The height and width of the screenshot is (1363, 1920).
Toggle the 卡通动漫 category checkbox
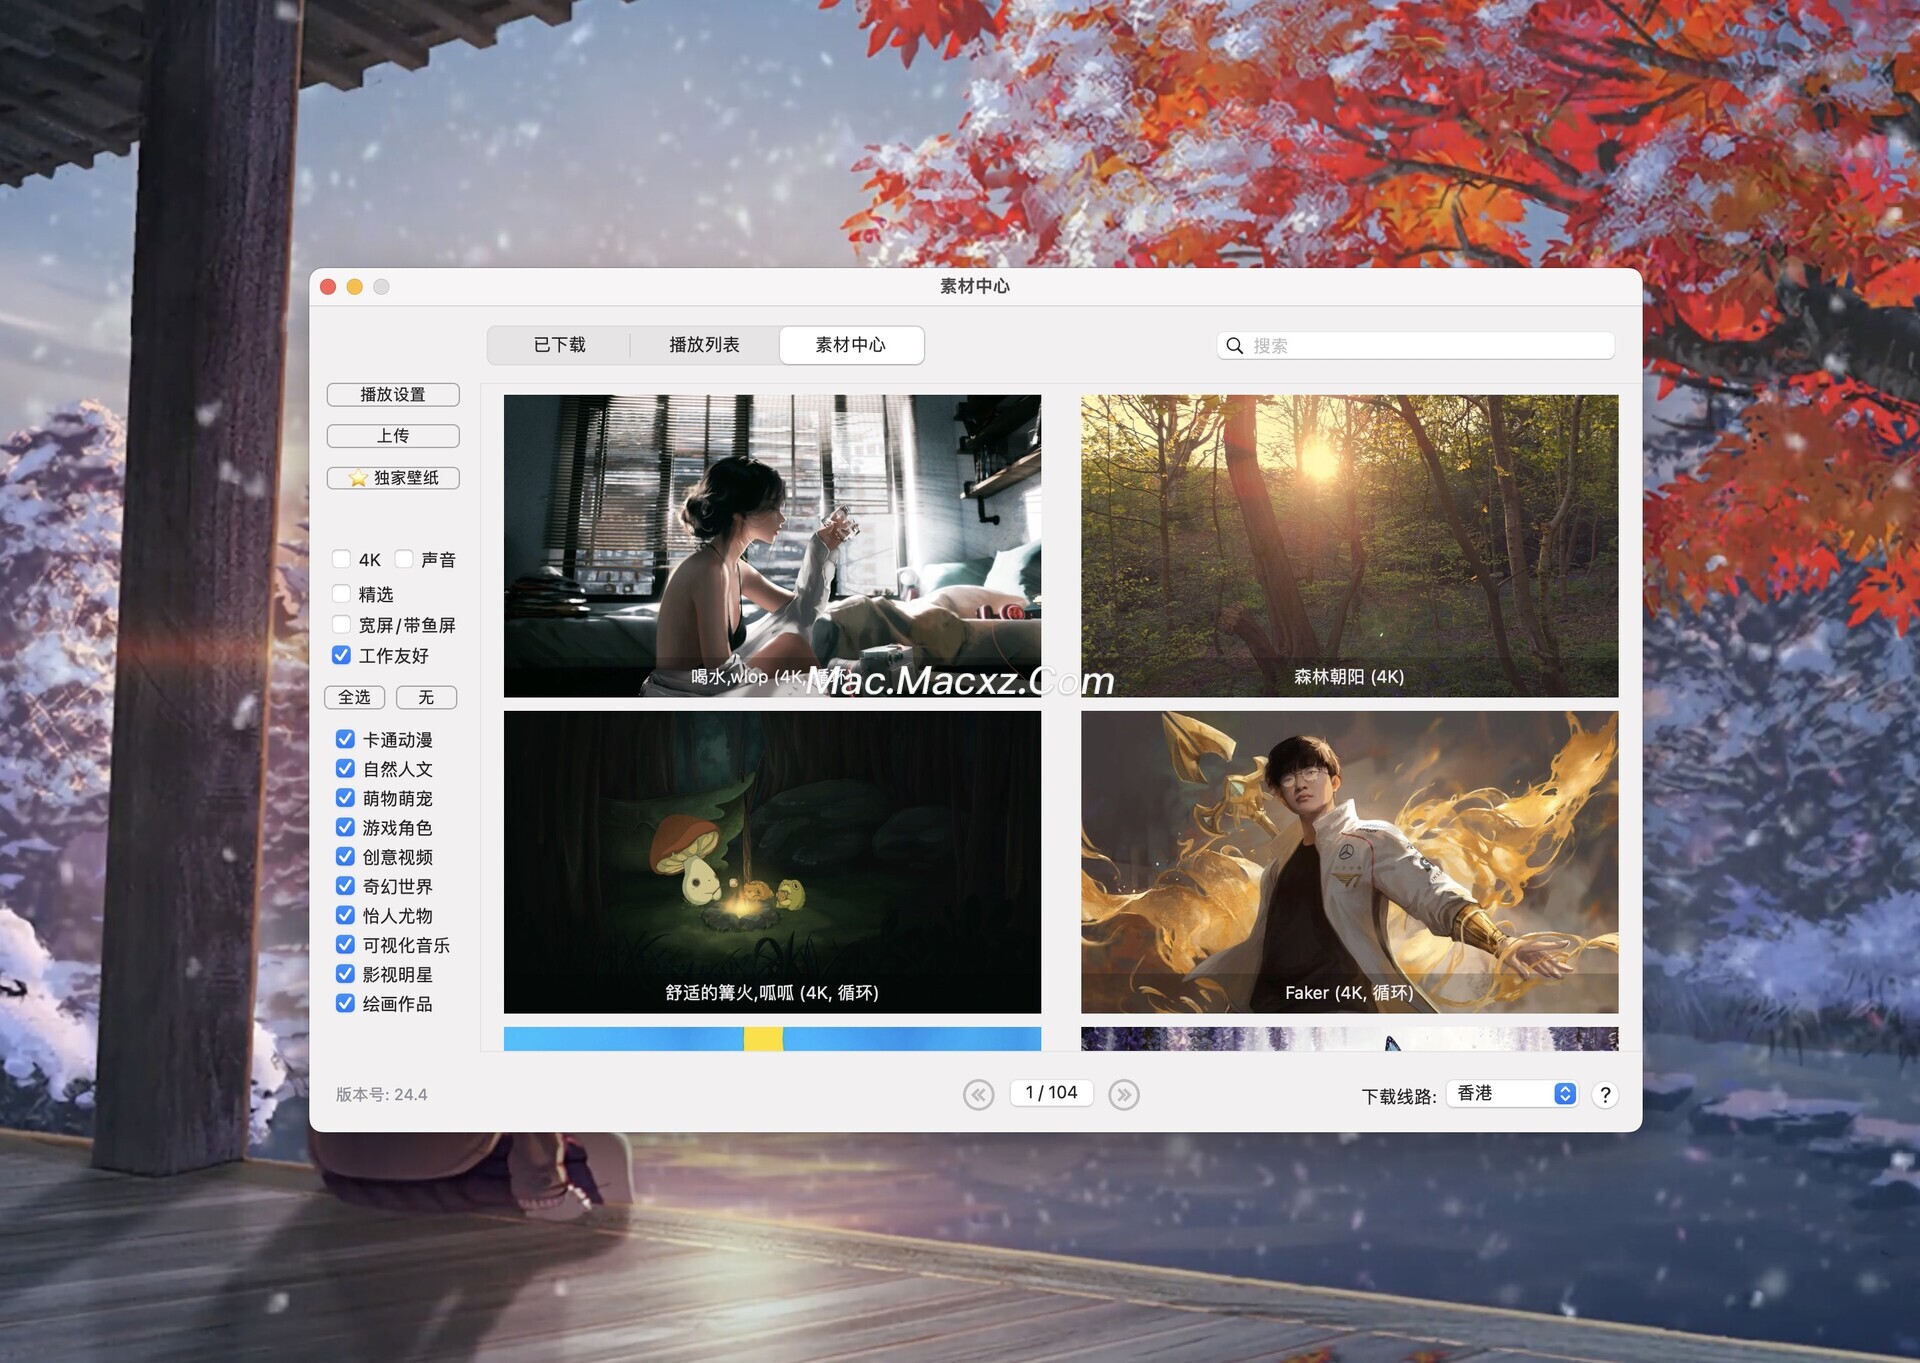345,739
